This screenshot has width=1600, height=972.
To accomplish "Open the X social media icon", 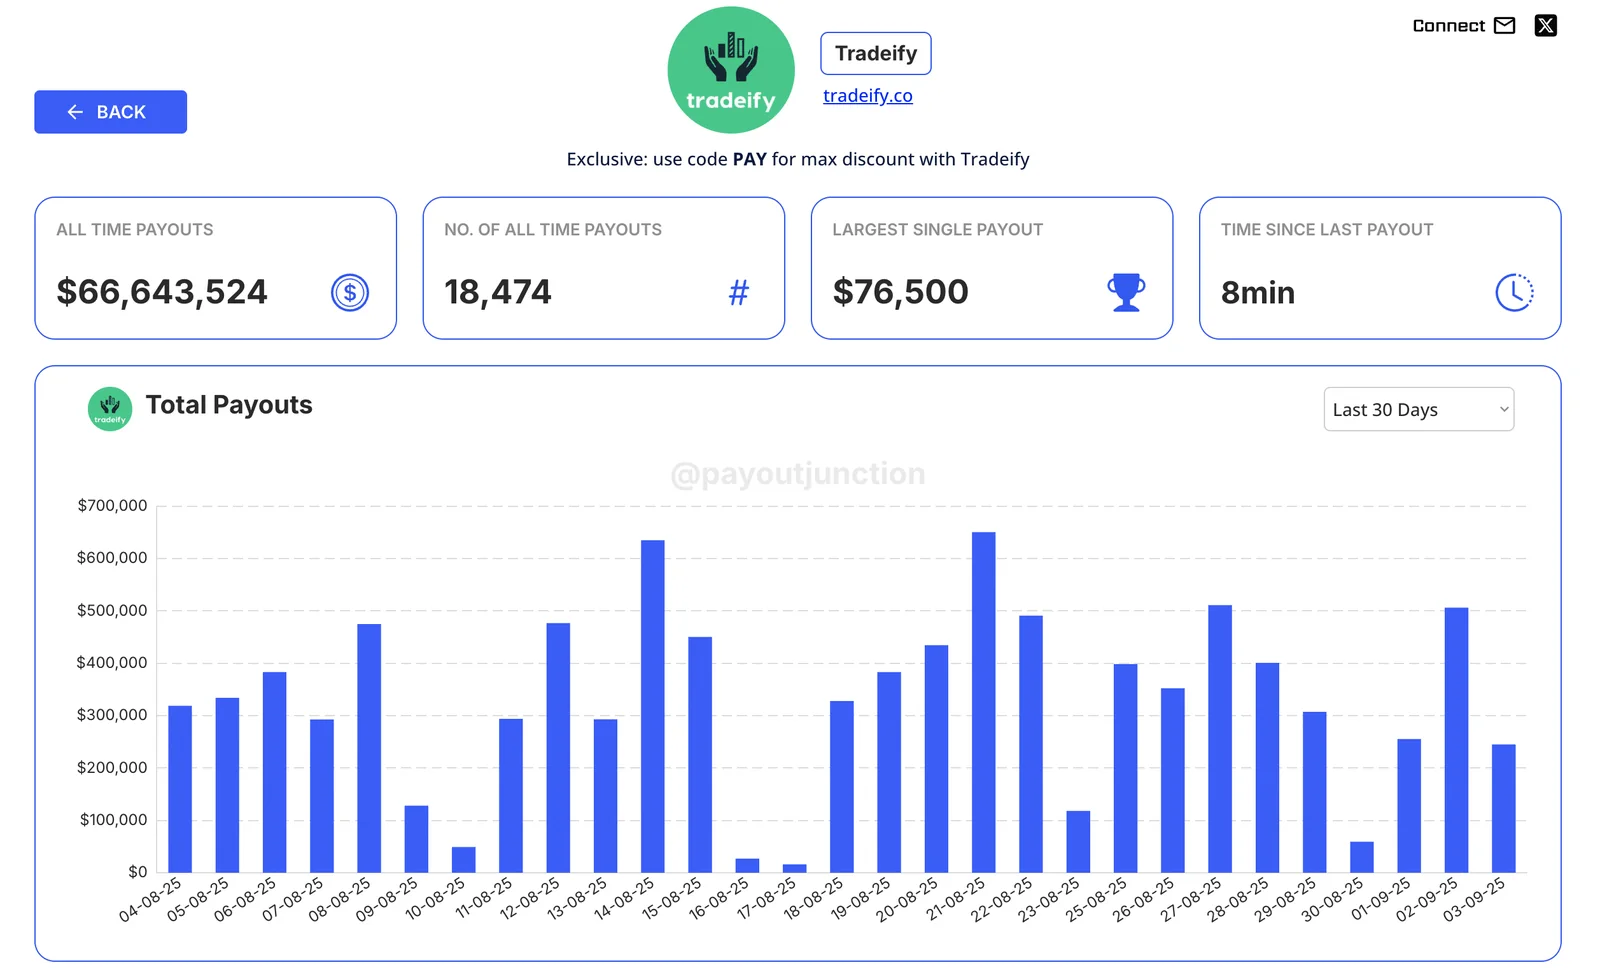I will tap(1546, 26).
